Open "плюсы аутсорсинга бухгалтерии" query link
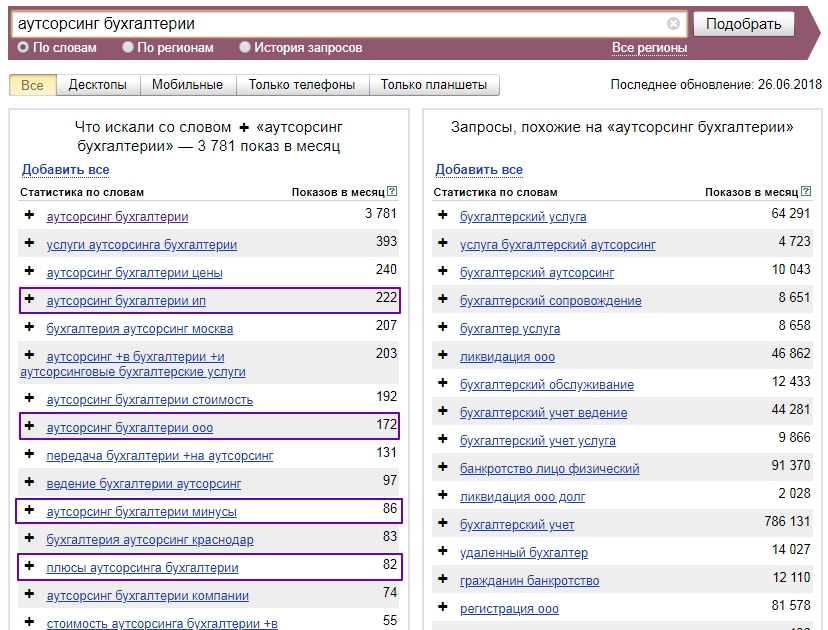 coord(142,568)
